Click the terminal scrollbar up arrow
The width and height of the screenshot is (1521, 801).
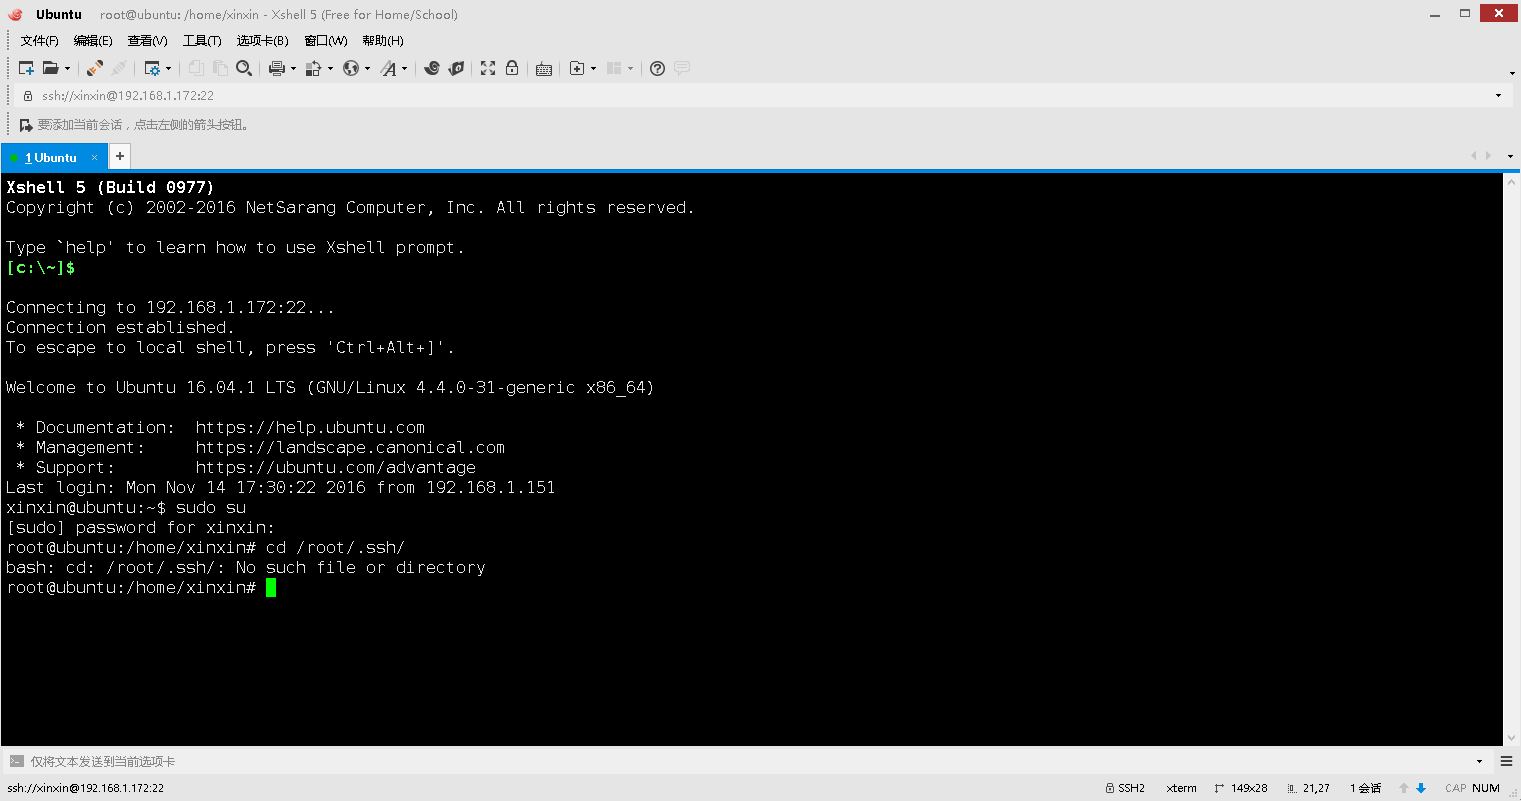point(1512,181)
